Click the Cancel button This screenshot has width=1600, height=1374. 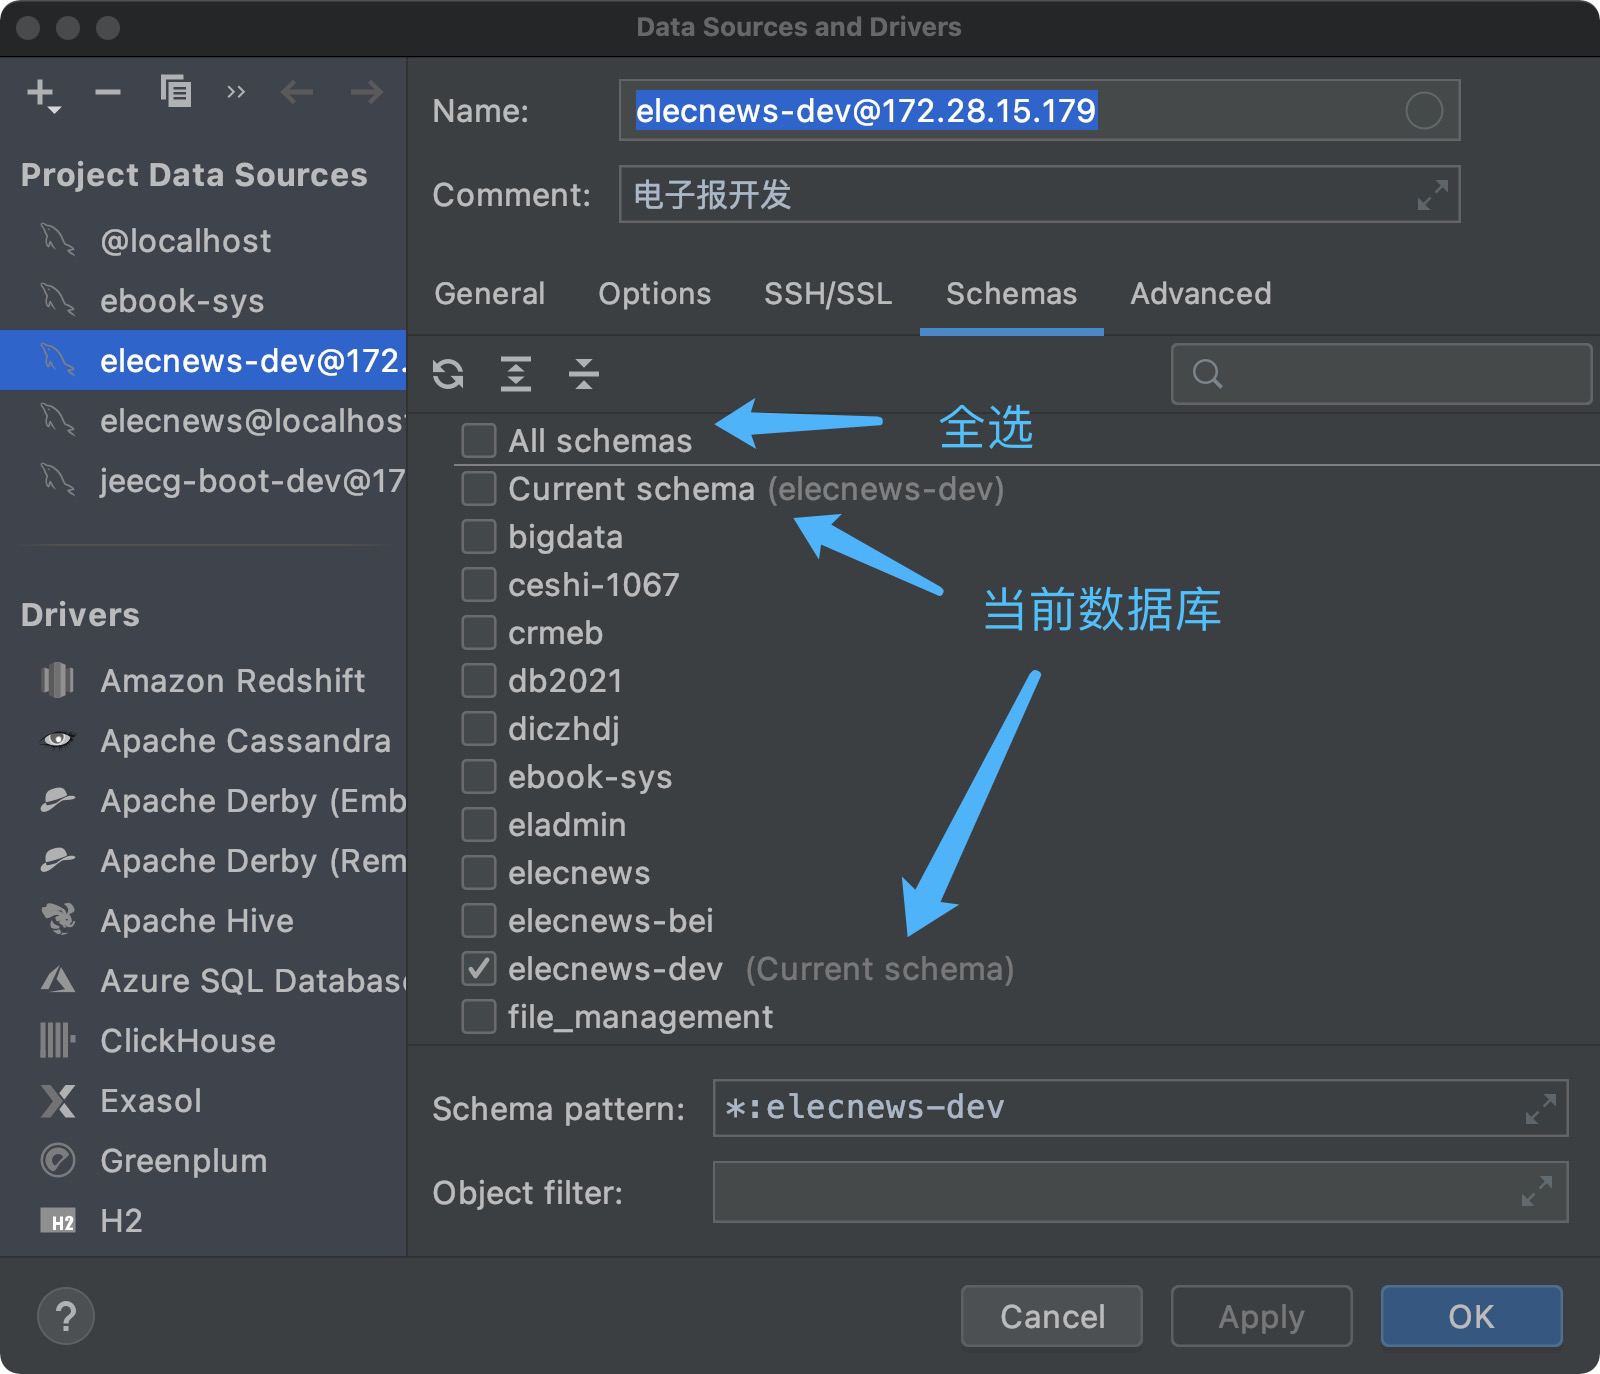click(x=1052, y=1316)
